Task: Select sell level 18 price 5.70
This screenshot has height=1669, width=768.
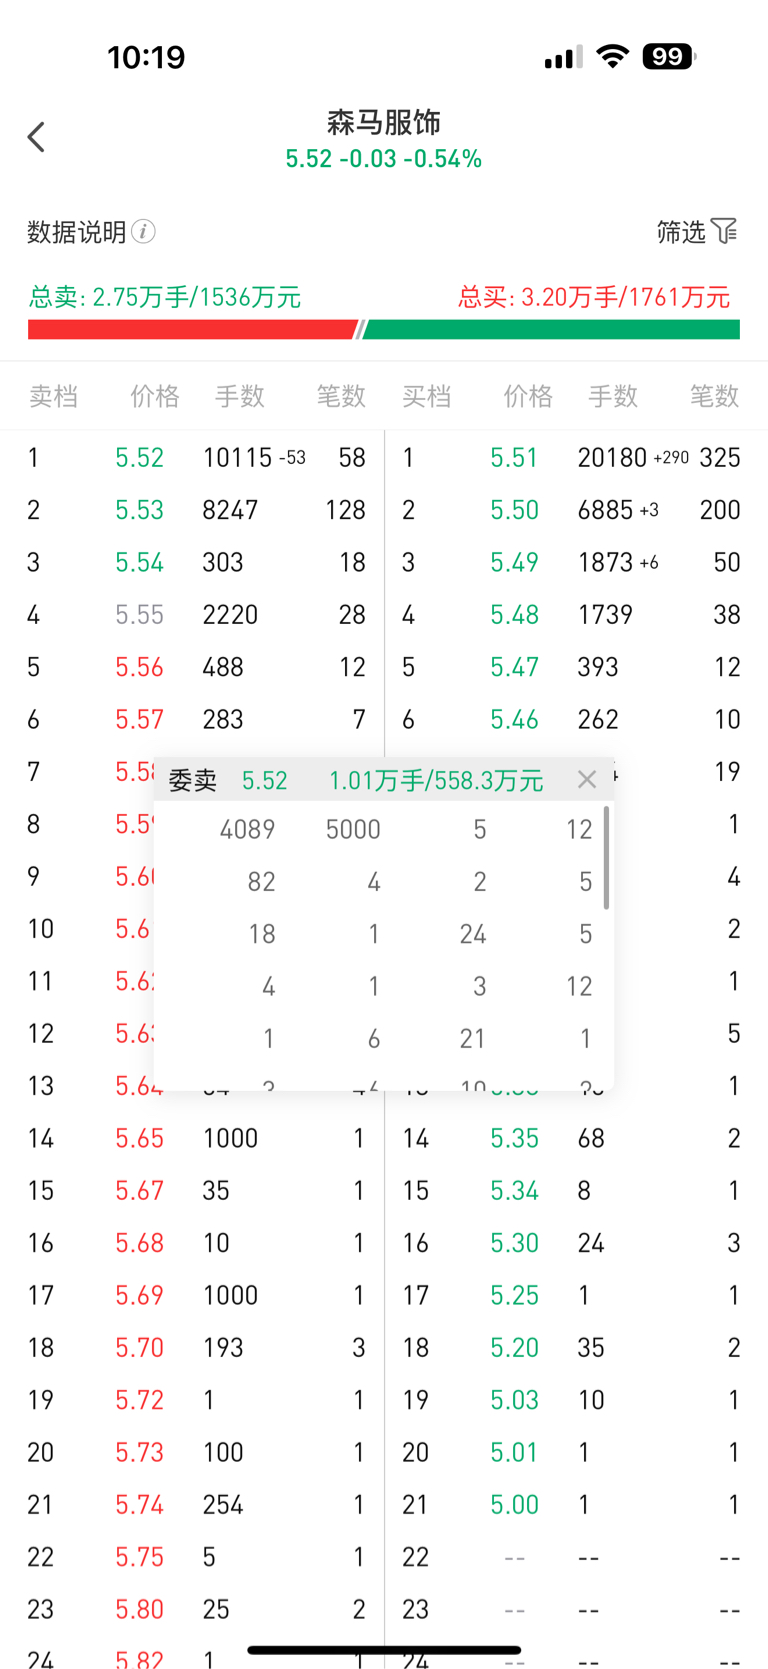Action: pos(139,1347)
